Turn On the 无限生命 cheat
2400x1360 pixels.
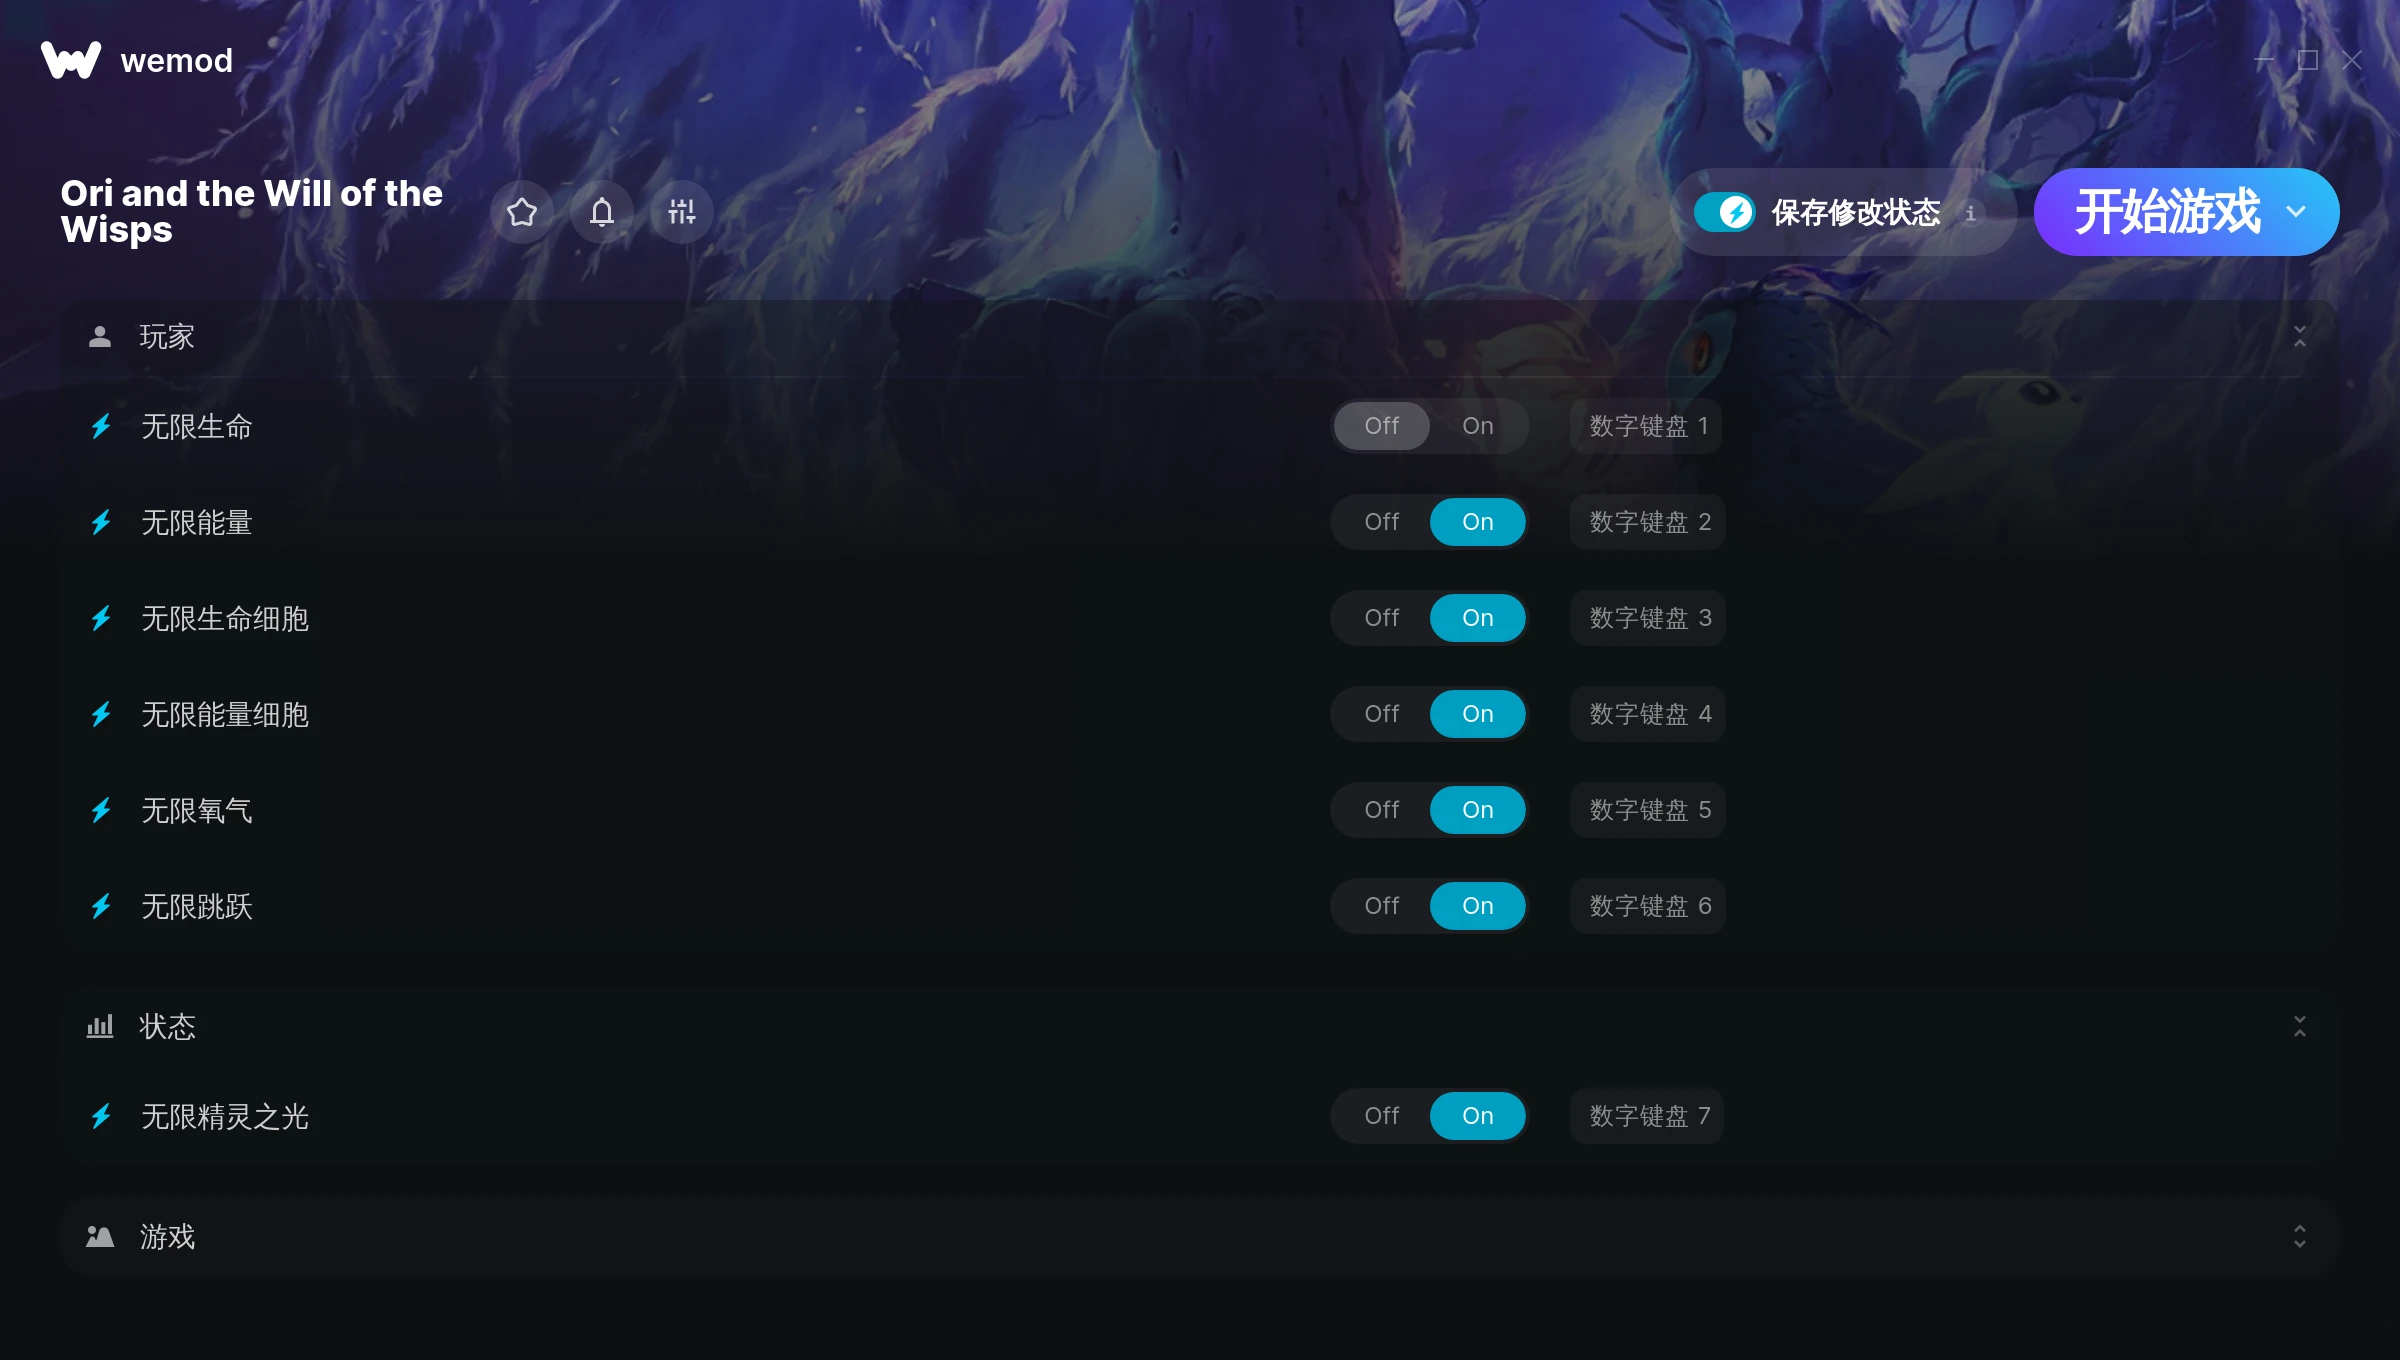coord(1477,426)
